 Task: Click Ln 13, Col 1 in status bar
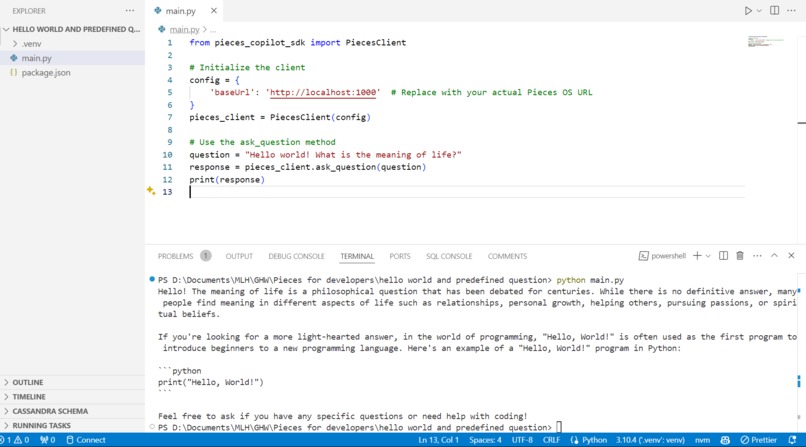click(x=438, y=440)
